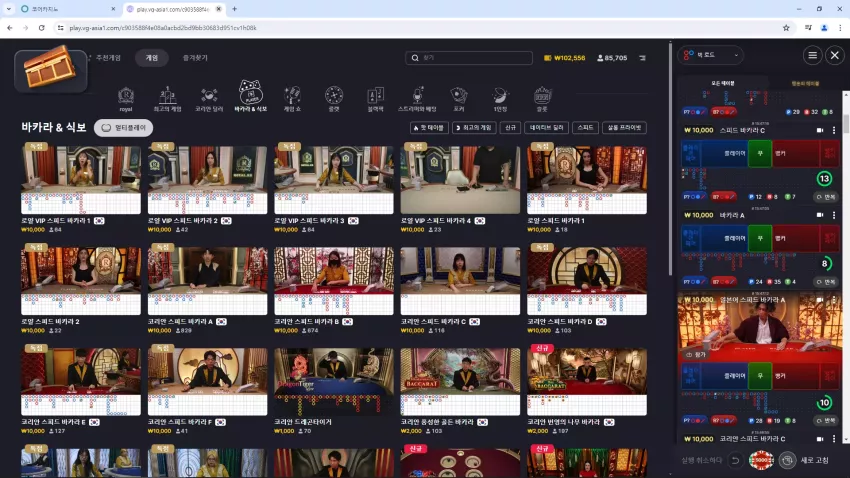Filter by 스피드 speed games
This screenshot has width=850, height=478.
coord(585,128)
